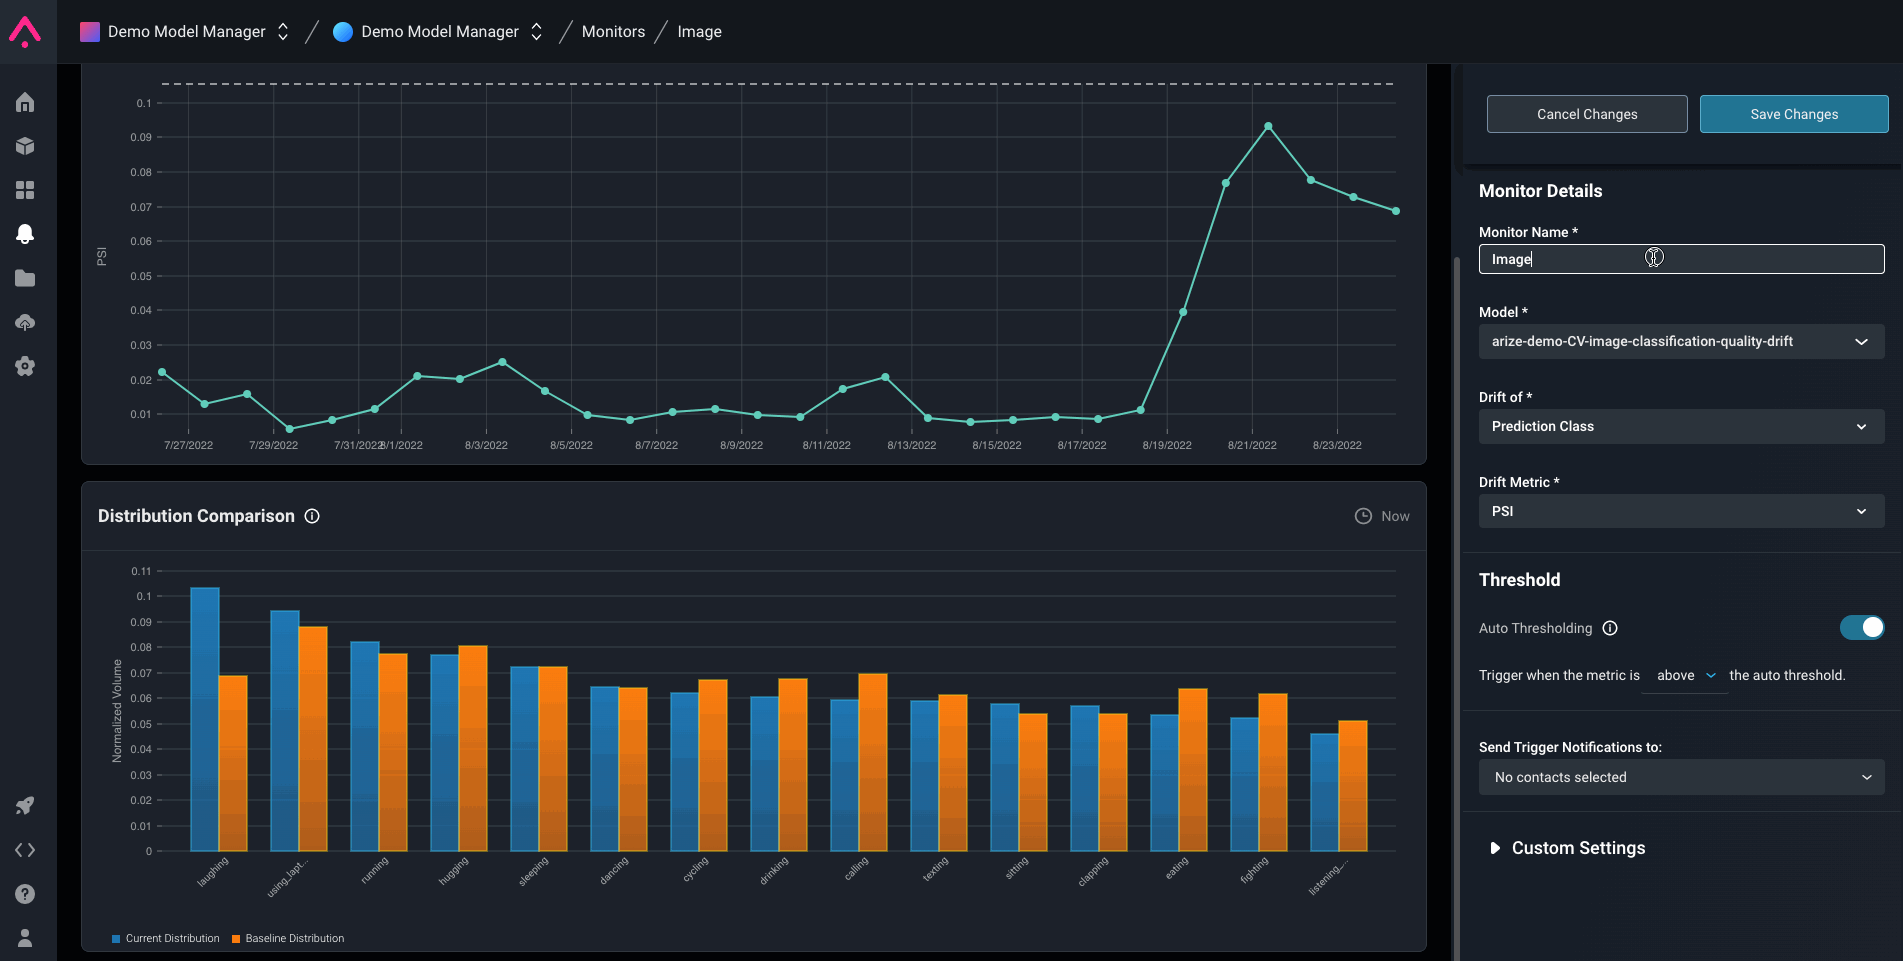Click the rocket icon in sidebar

click(x=25, y=806)
